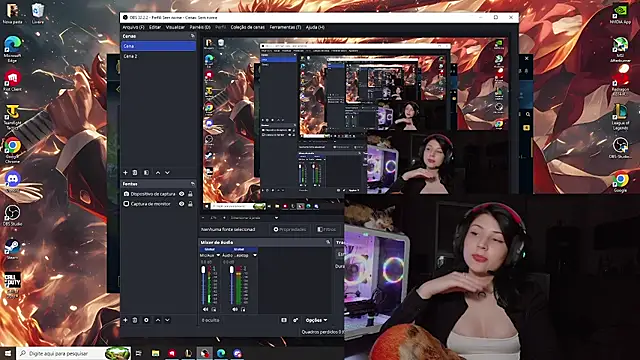Click the Windows taskbar search box
The image size is (640, 360).
point(73,353)
